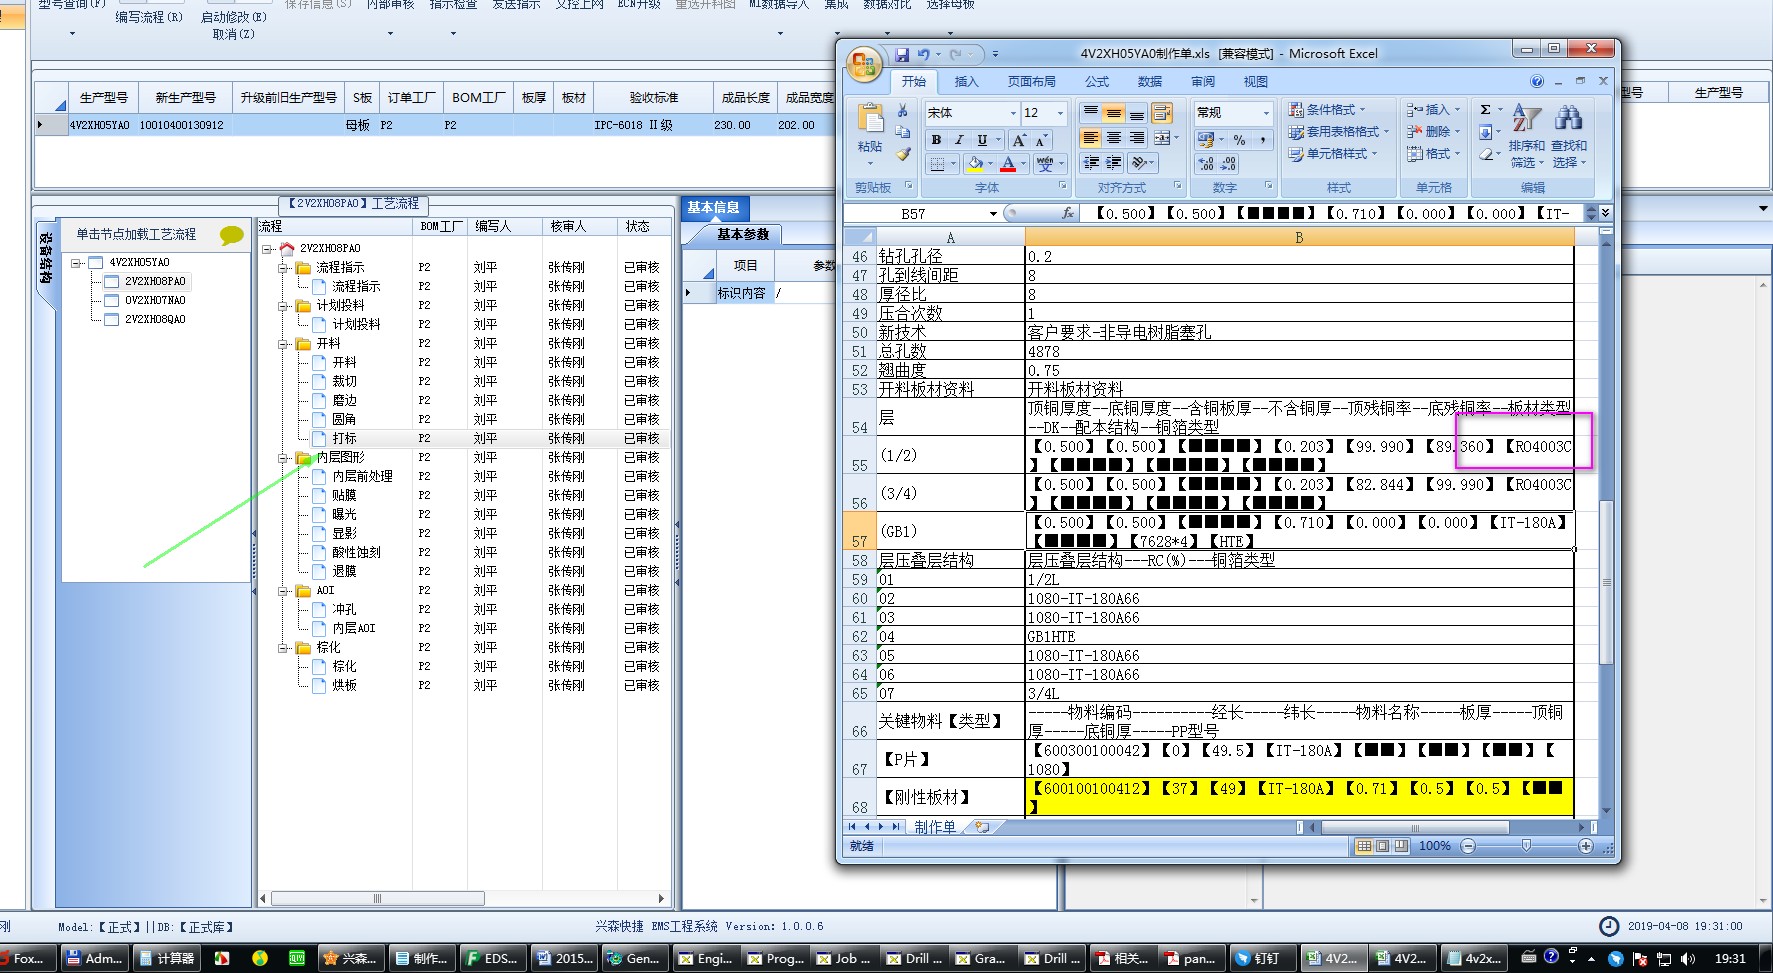Viewport: 1773px width, 973px height.
Task: Paste clipboard contents in Excel
Action: tap(870, 133)
